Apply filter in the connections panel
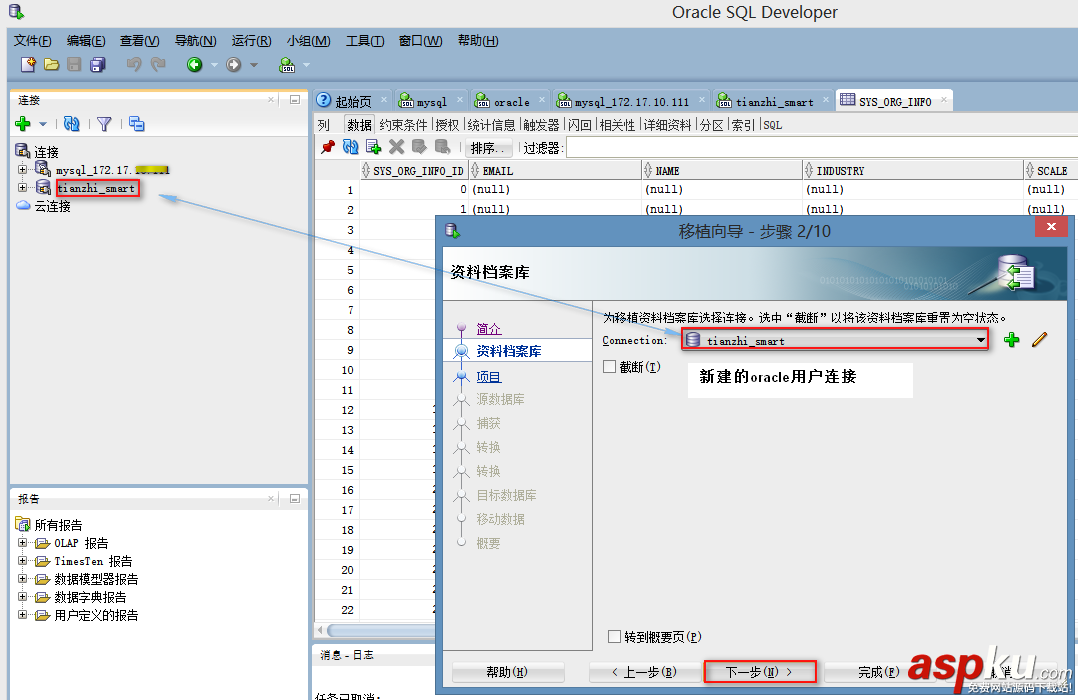Image resolution: width=1078 pixels, height=700 pixels. [x=104, y=124]
